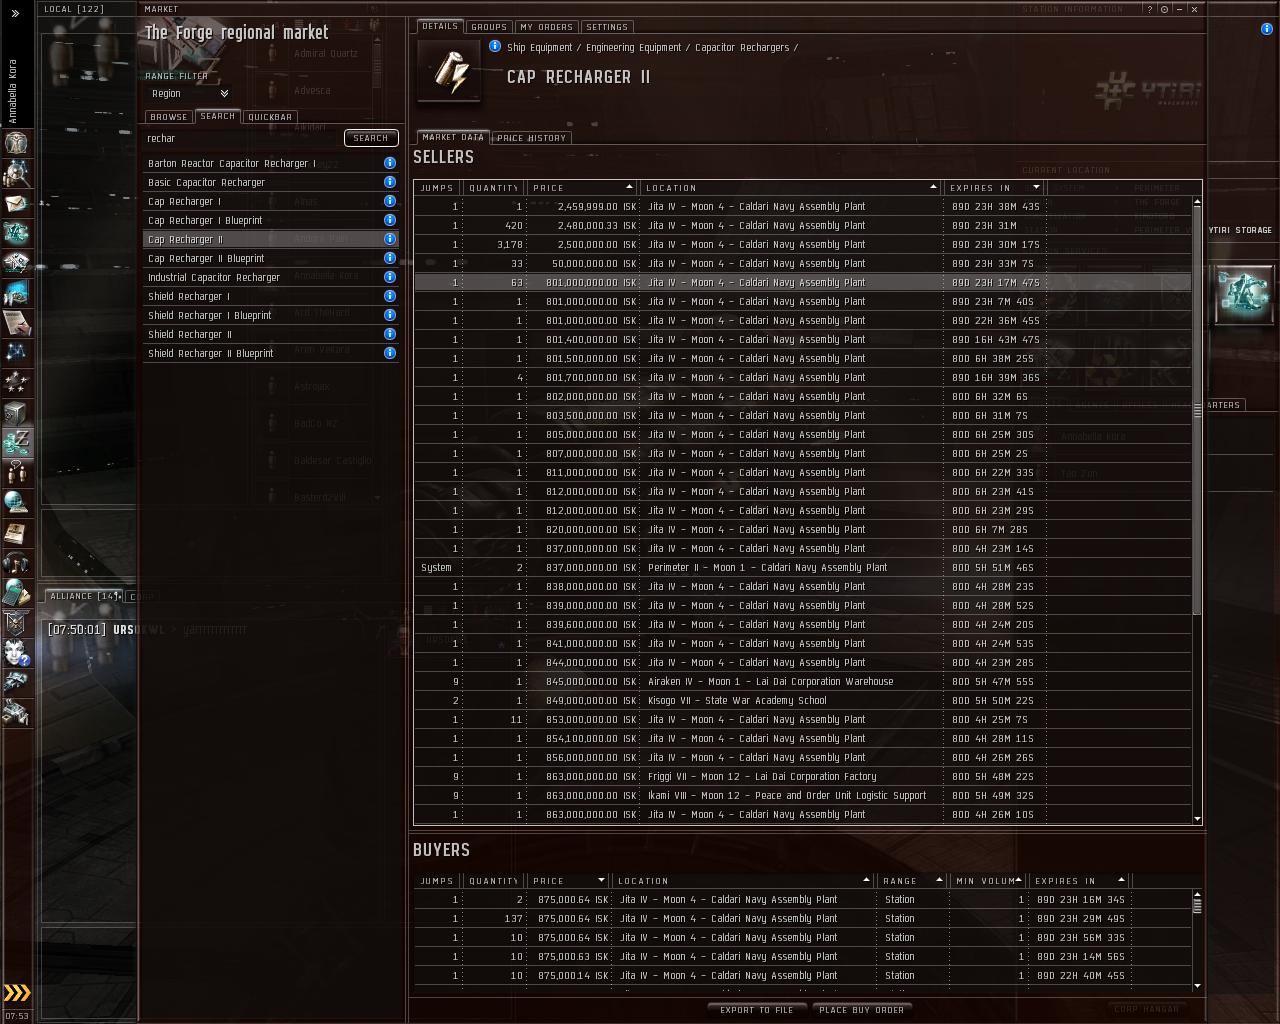Viewport: 1280px width, 1024px height.
Task: Show info for Cap Recharger I
Action: pyautogui.click(x=390, y=201)
